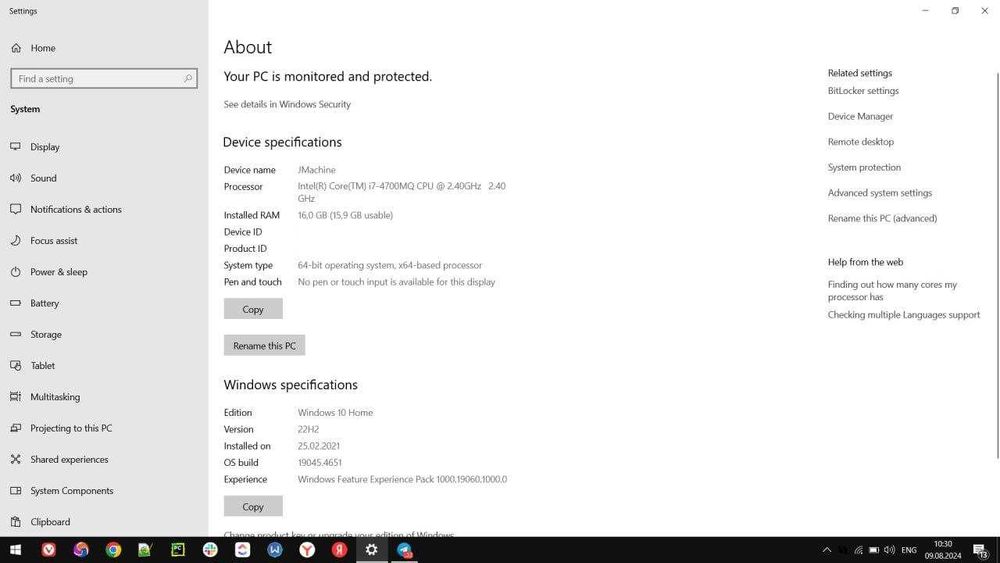Open the Windows Start menu
This screenshot has height=563, width=1000.
click(x=15, y=550)
